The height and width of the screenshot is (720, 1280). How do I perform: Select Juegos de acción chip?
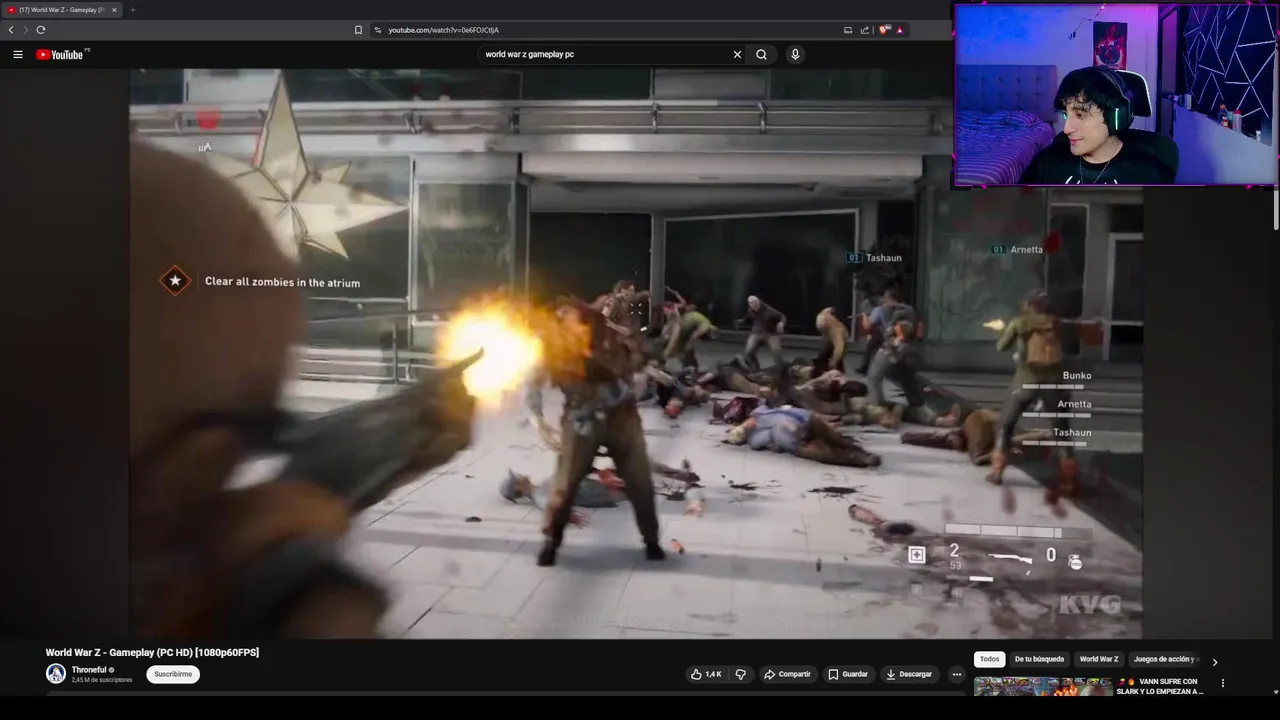[1165, 659]
